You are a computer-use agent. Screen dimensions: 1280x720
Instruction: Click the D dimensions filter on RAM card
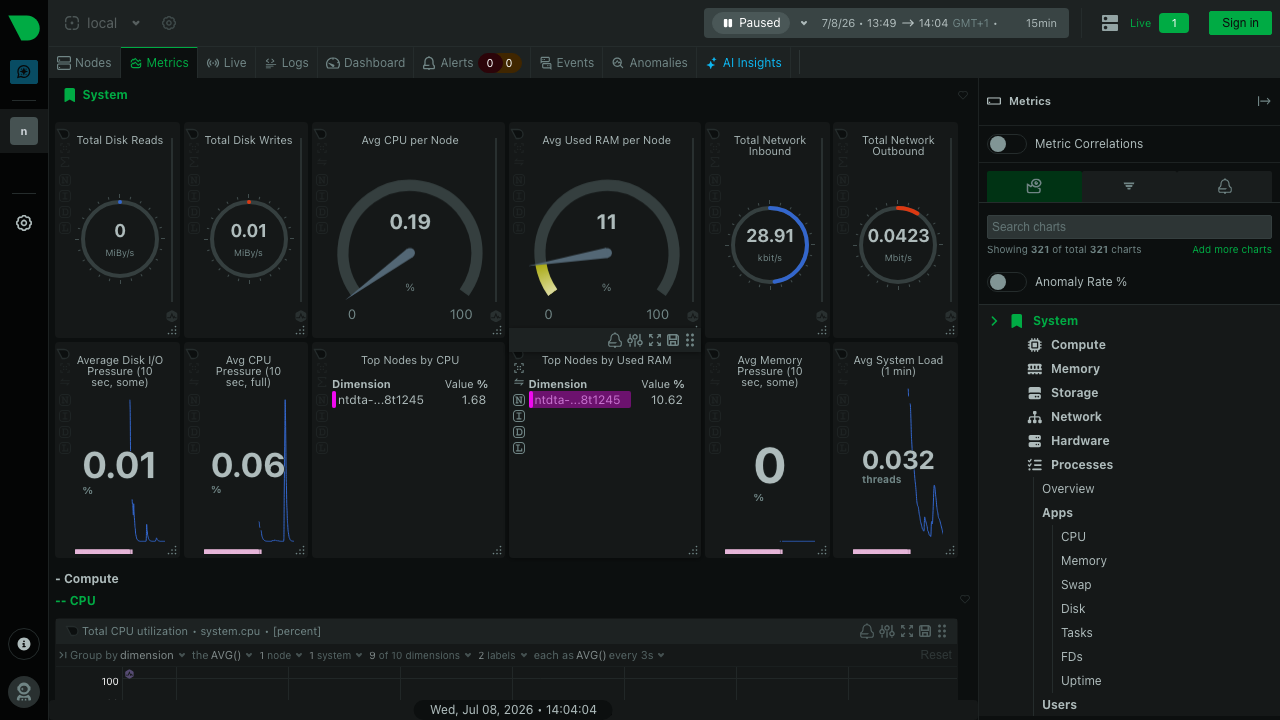click(x=519, y=432)
